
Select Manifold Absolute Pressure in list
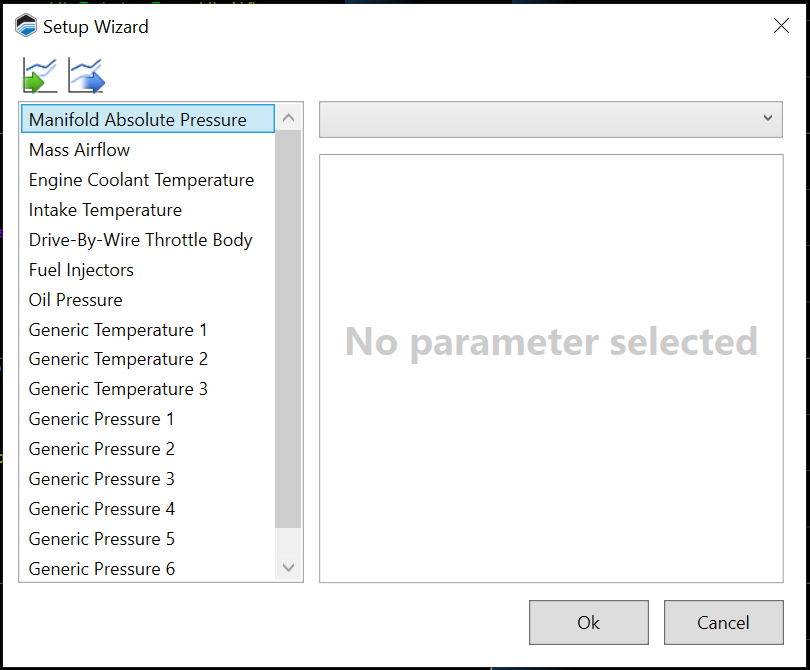(x=137, y=120)
